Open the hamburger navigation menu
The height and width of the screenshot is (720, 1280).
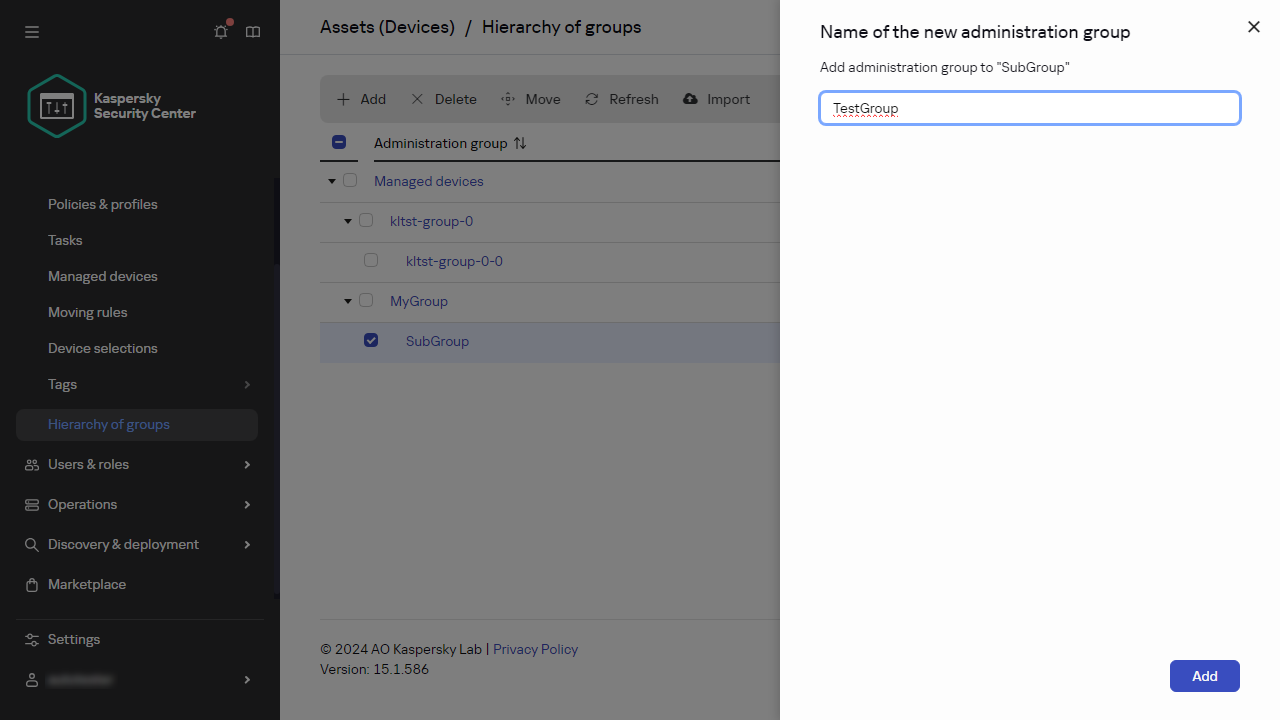pos(32,32)
